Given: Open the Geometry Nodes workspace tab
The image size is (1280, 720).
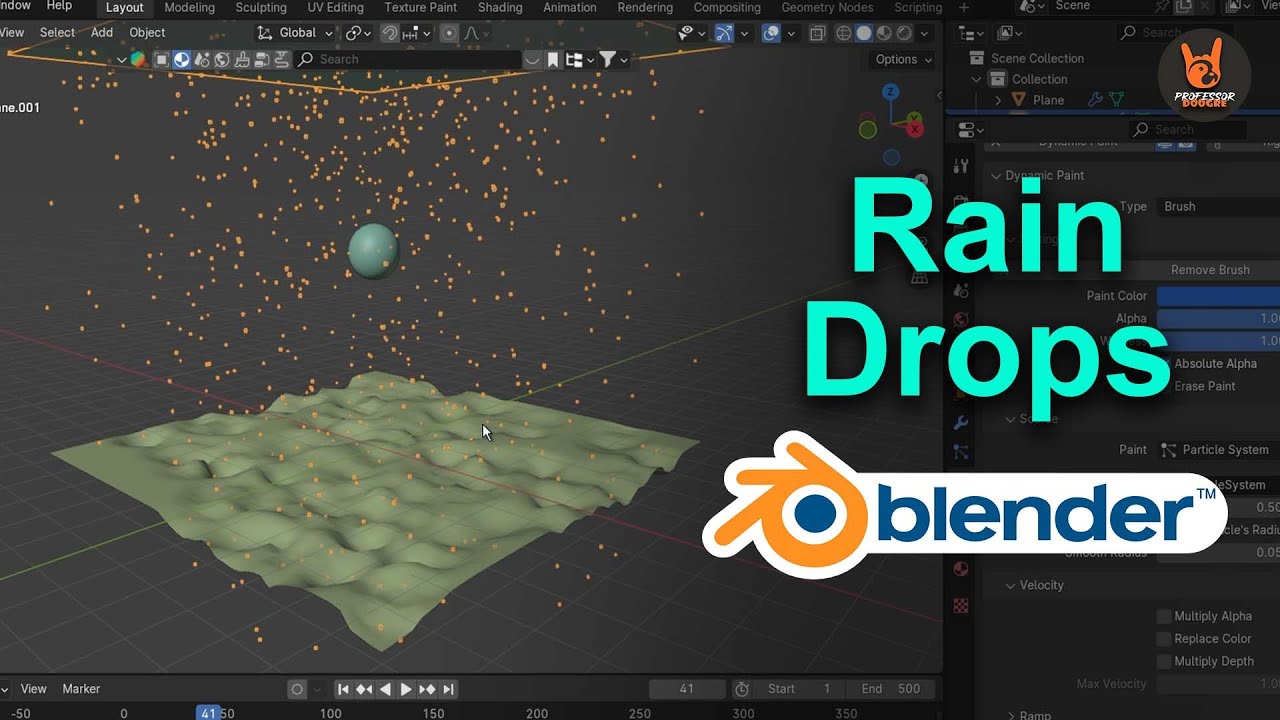Looking at the screenshot, I should [827, 7].
